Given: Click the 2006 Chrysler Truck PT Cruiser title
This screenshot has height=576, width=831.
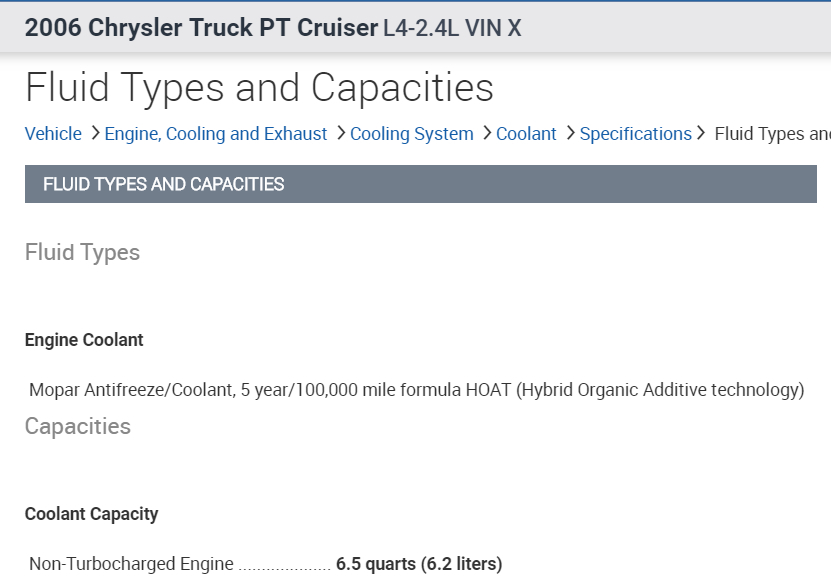Looking at the screenshot, I should coord(201,28).
